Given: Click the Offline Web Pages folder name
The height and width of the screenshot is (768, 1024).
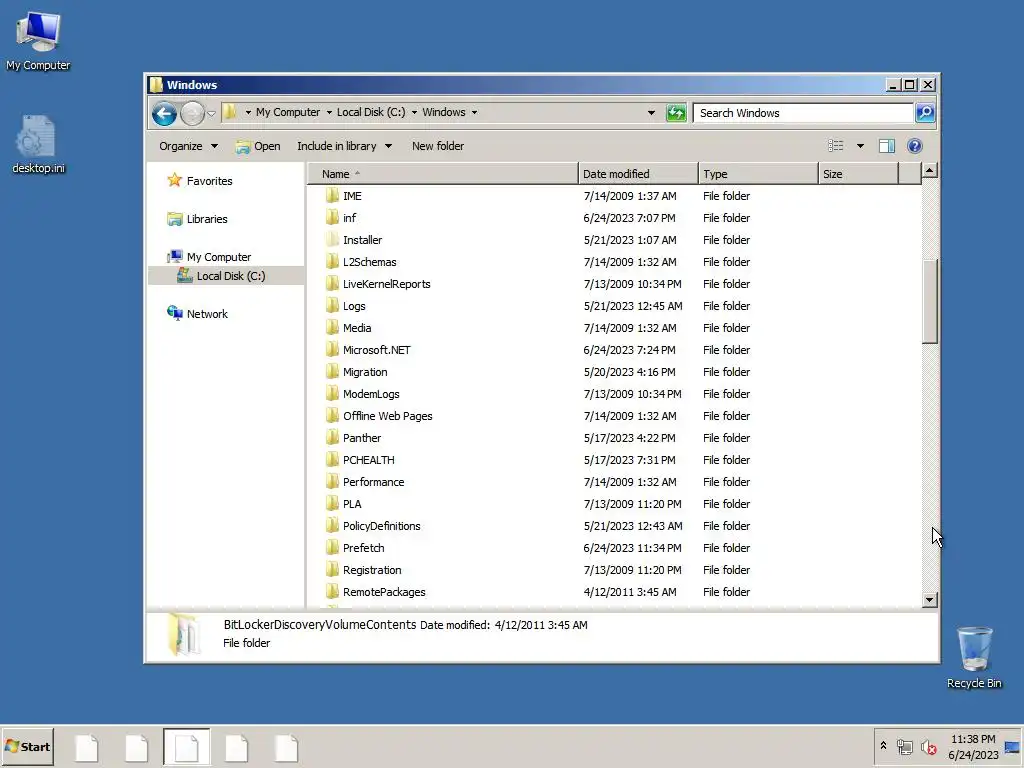Looking at the screenshot, I should pyautogui.click(x=388, y=416).
